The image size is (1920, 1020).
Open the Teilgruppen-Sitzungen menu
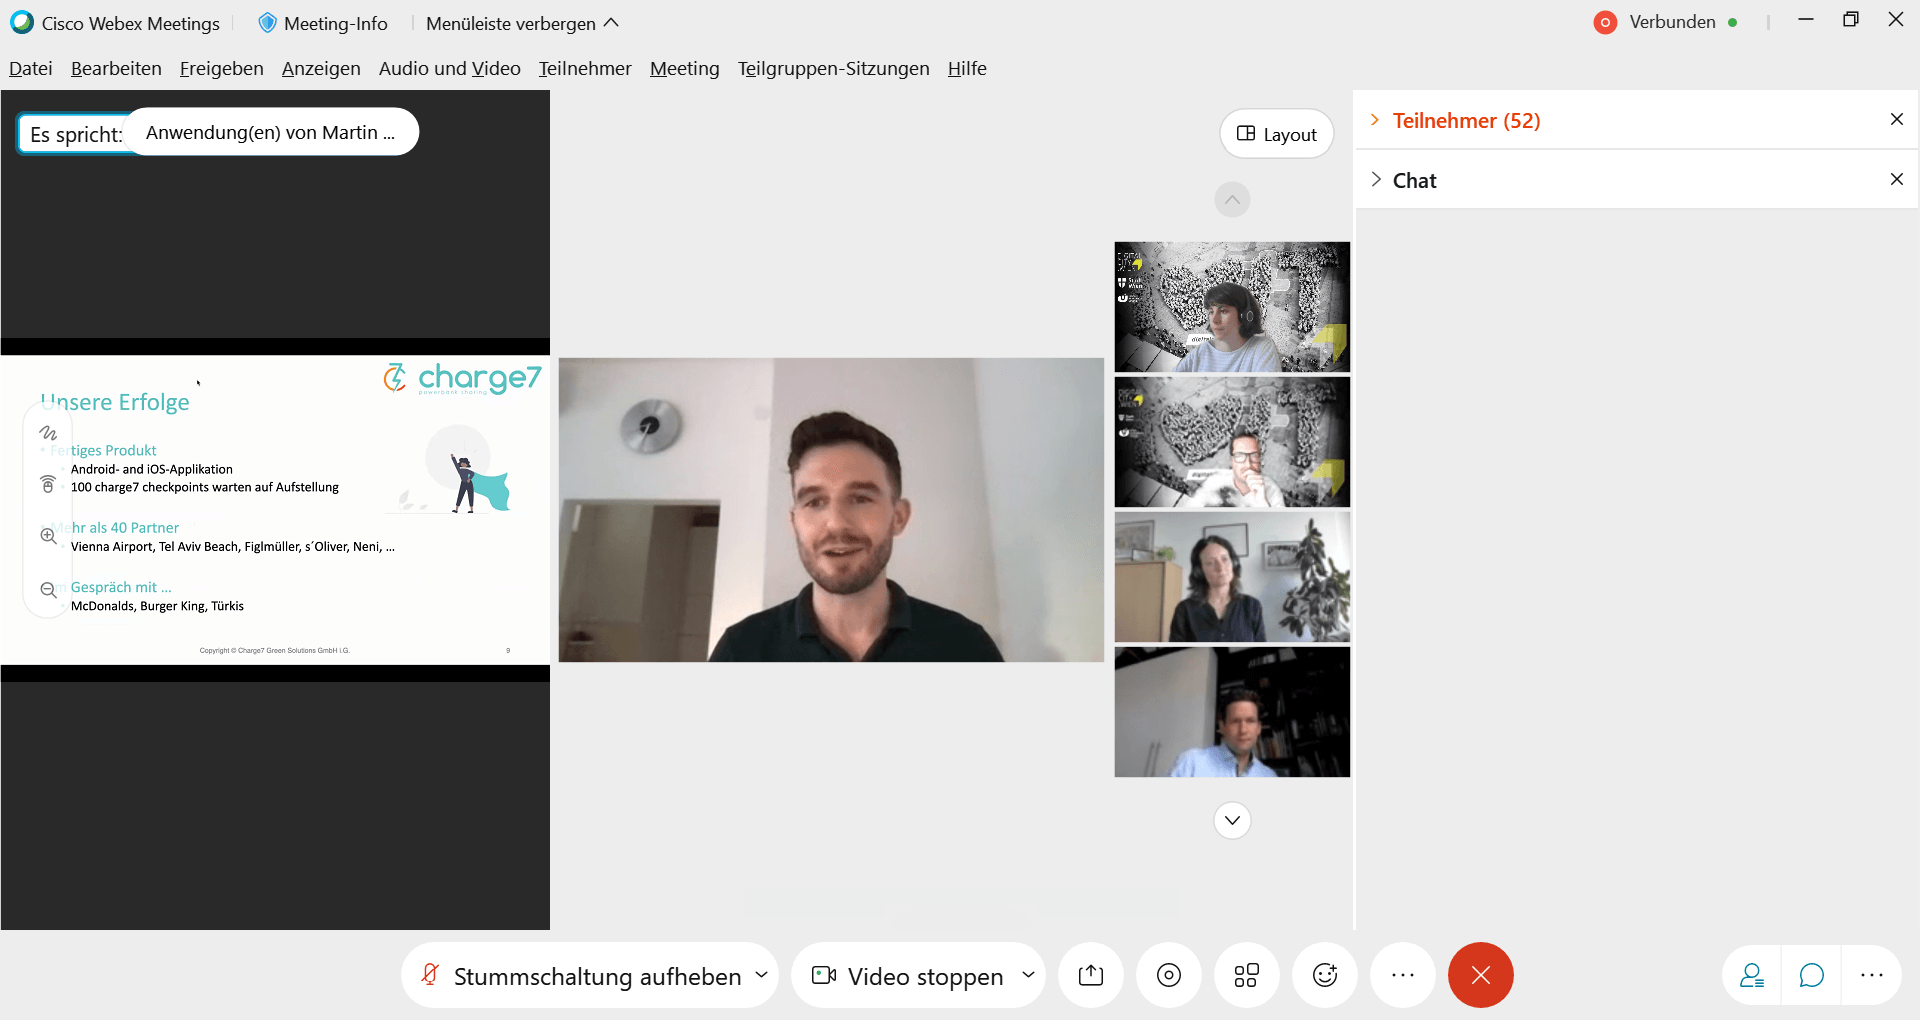[833, 68]
